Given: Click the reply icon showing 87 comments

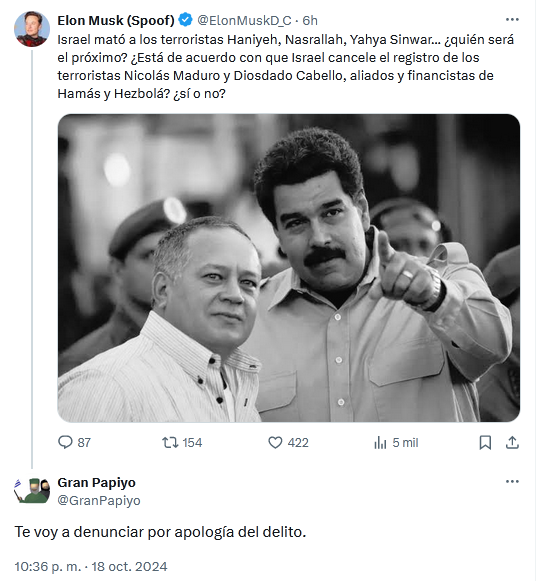Looking at the screenshot, I should click(65, 442).
